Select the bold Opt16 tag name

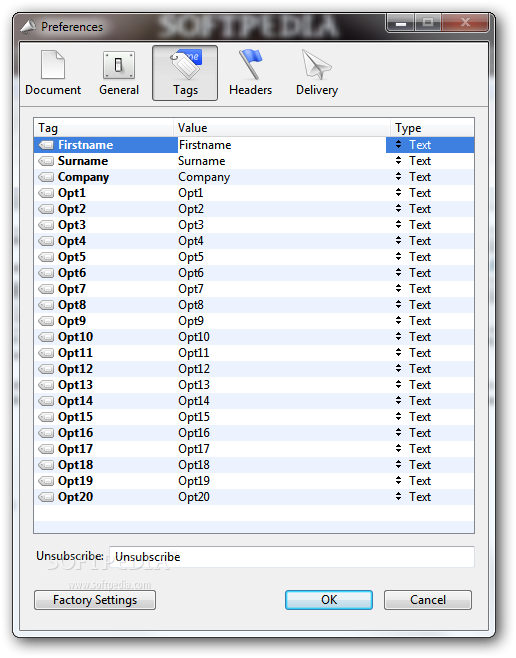76,433
